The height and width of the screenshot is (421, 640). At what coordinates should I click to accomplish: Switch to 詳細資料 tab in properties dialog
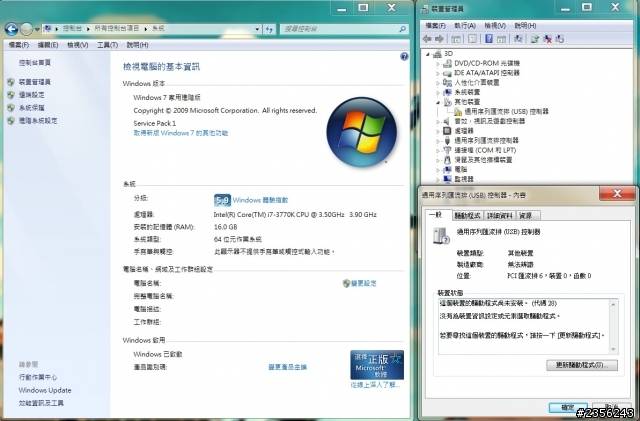pyautogui.click(x=500, y=216)
